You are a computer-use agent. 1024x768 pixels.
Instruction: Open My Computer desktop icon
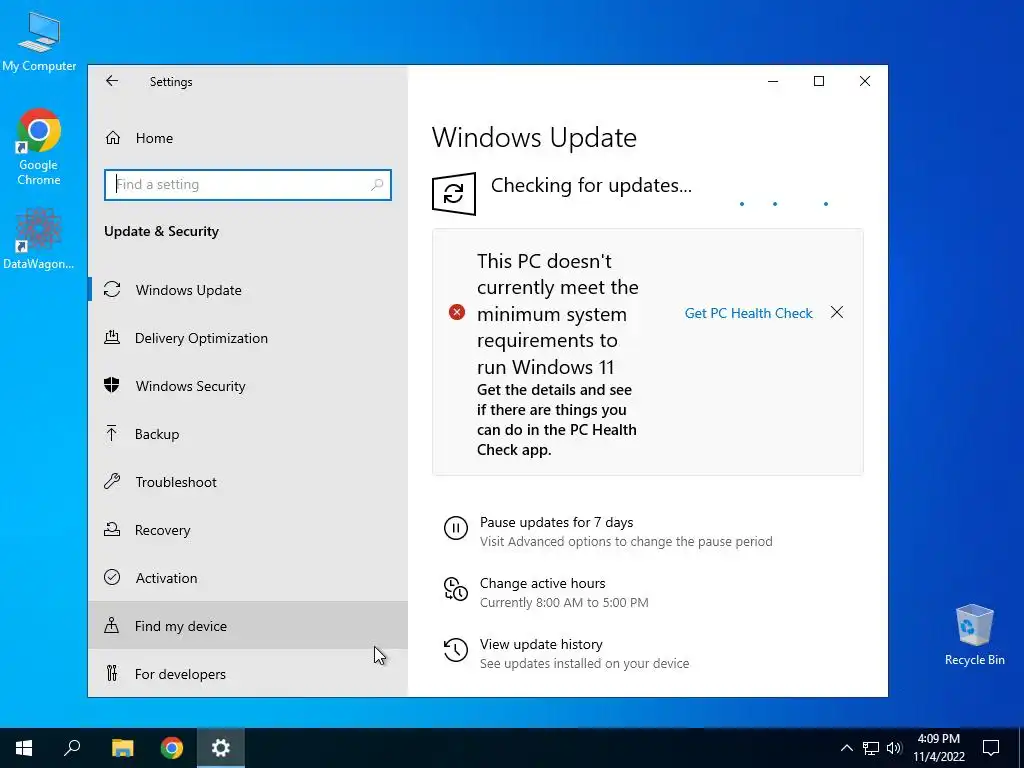coord(39,42)
